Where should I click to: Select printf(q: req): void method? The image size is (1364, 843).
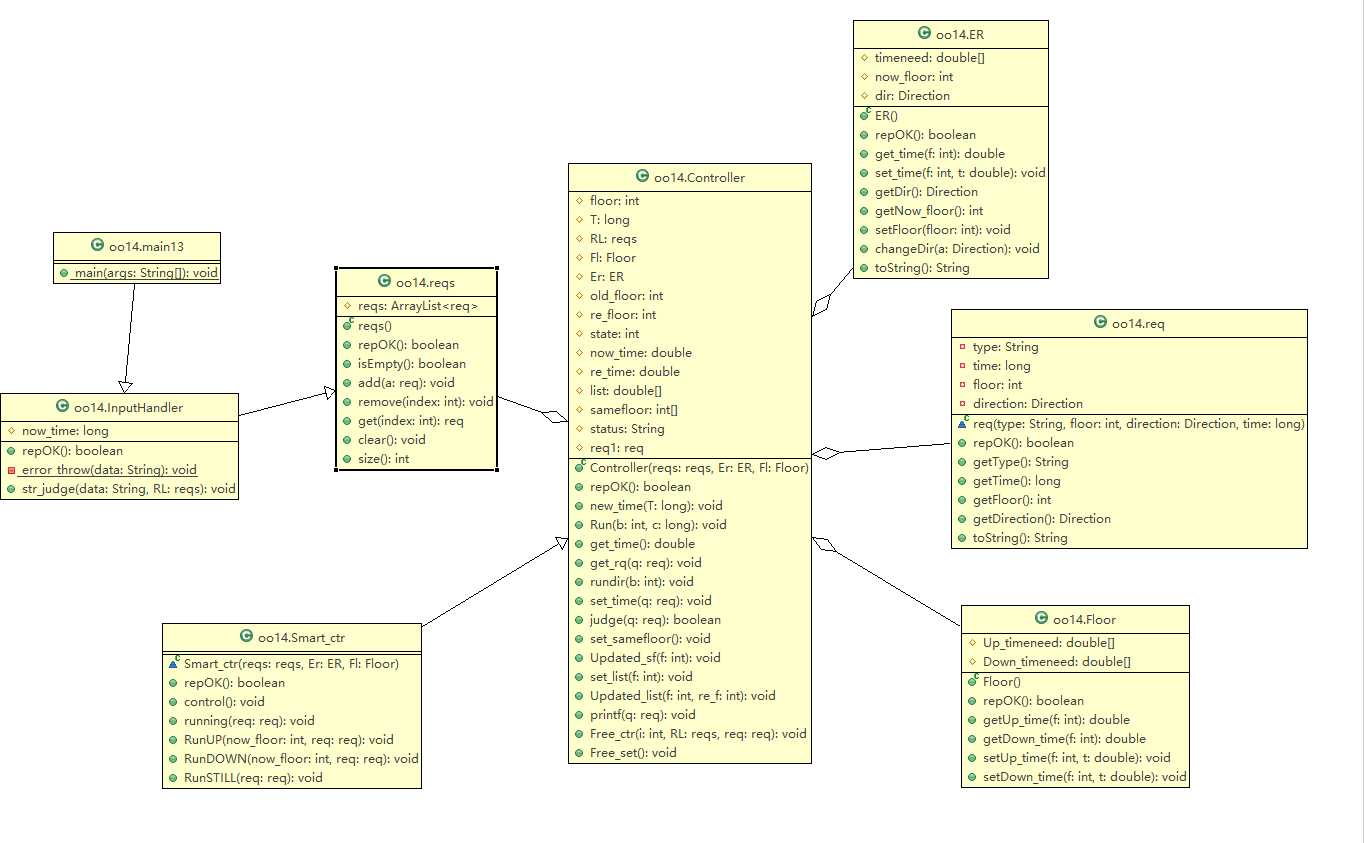click(x=642, y=715)
